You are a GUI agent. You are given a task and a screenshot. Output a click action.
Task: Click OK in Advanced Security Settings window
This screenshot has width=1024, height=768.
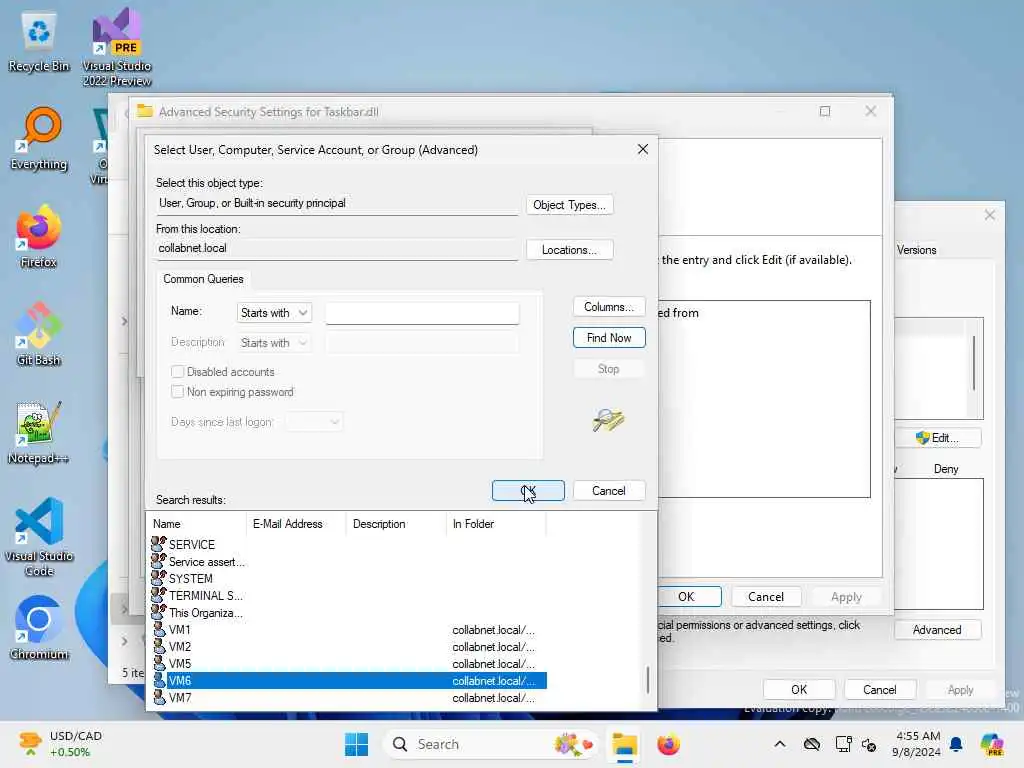(686, 597)
